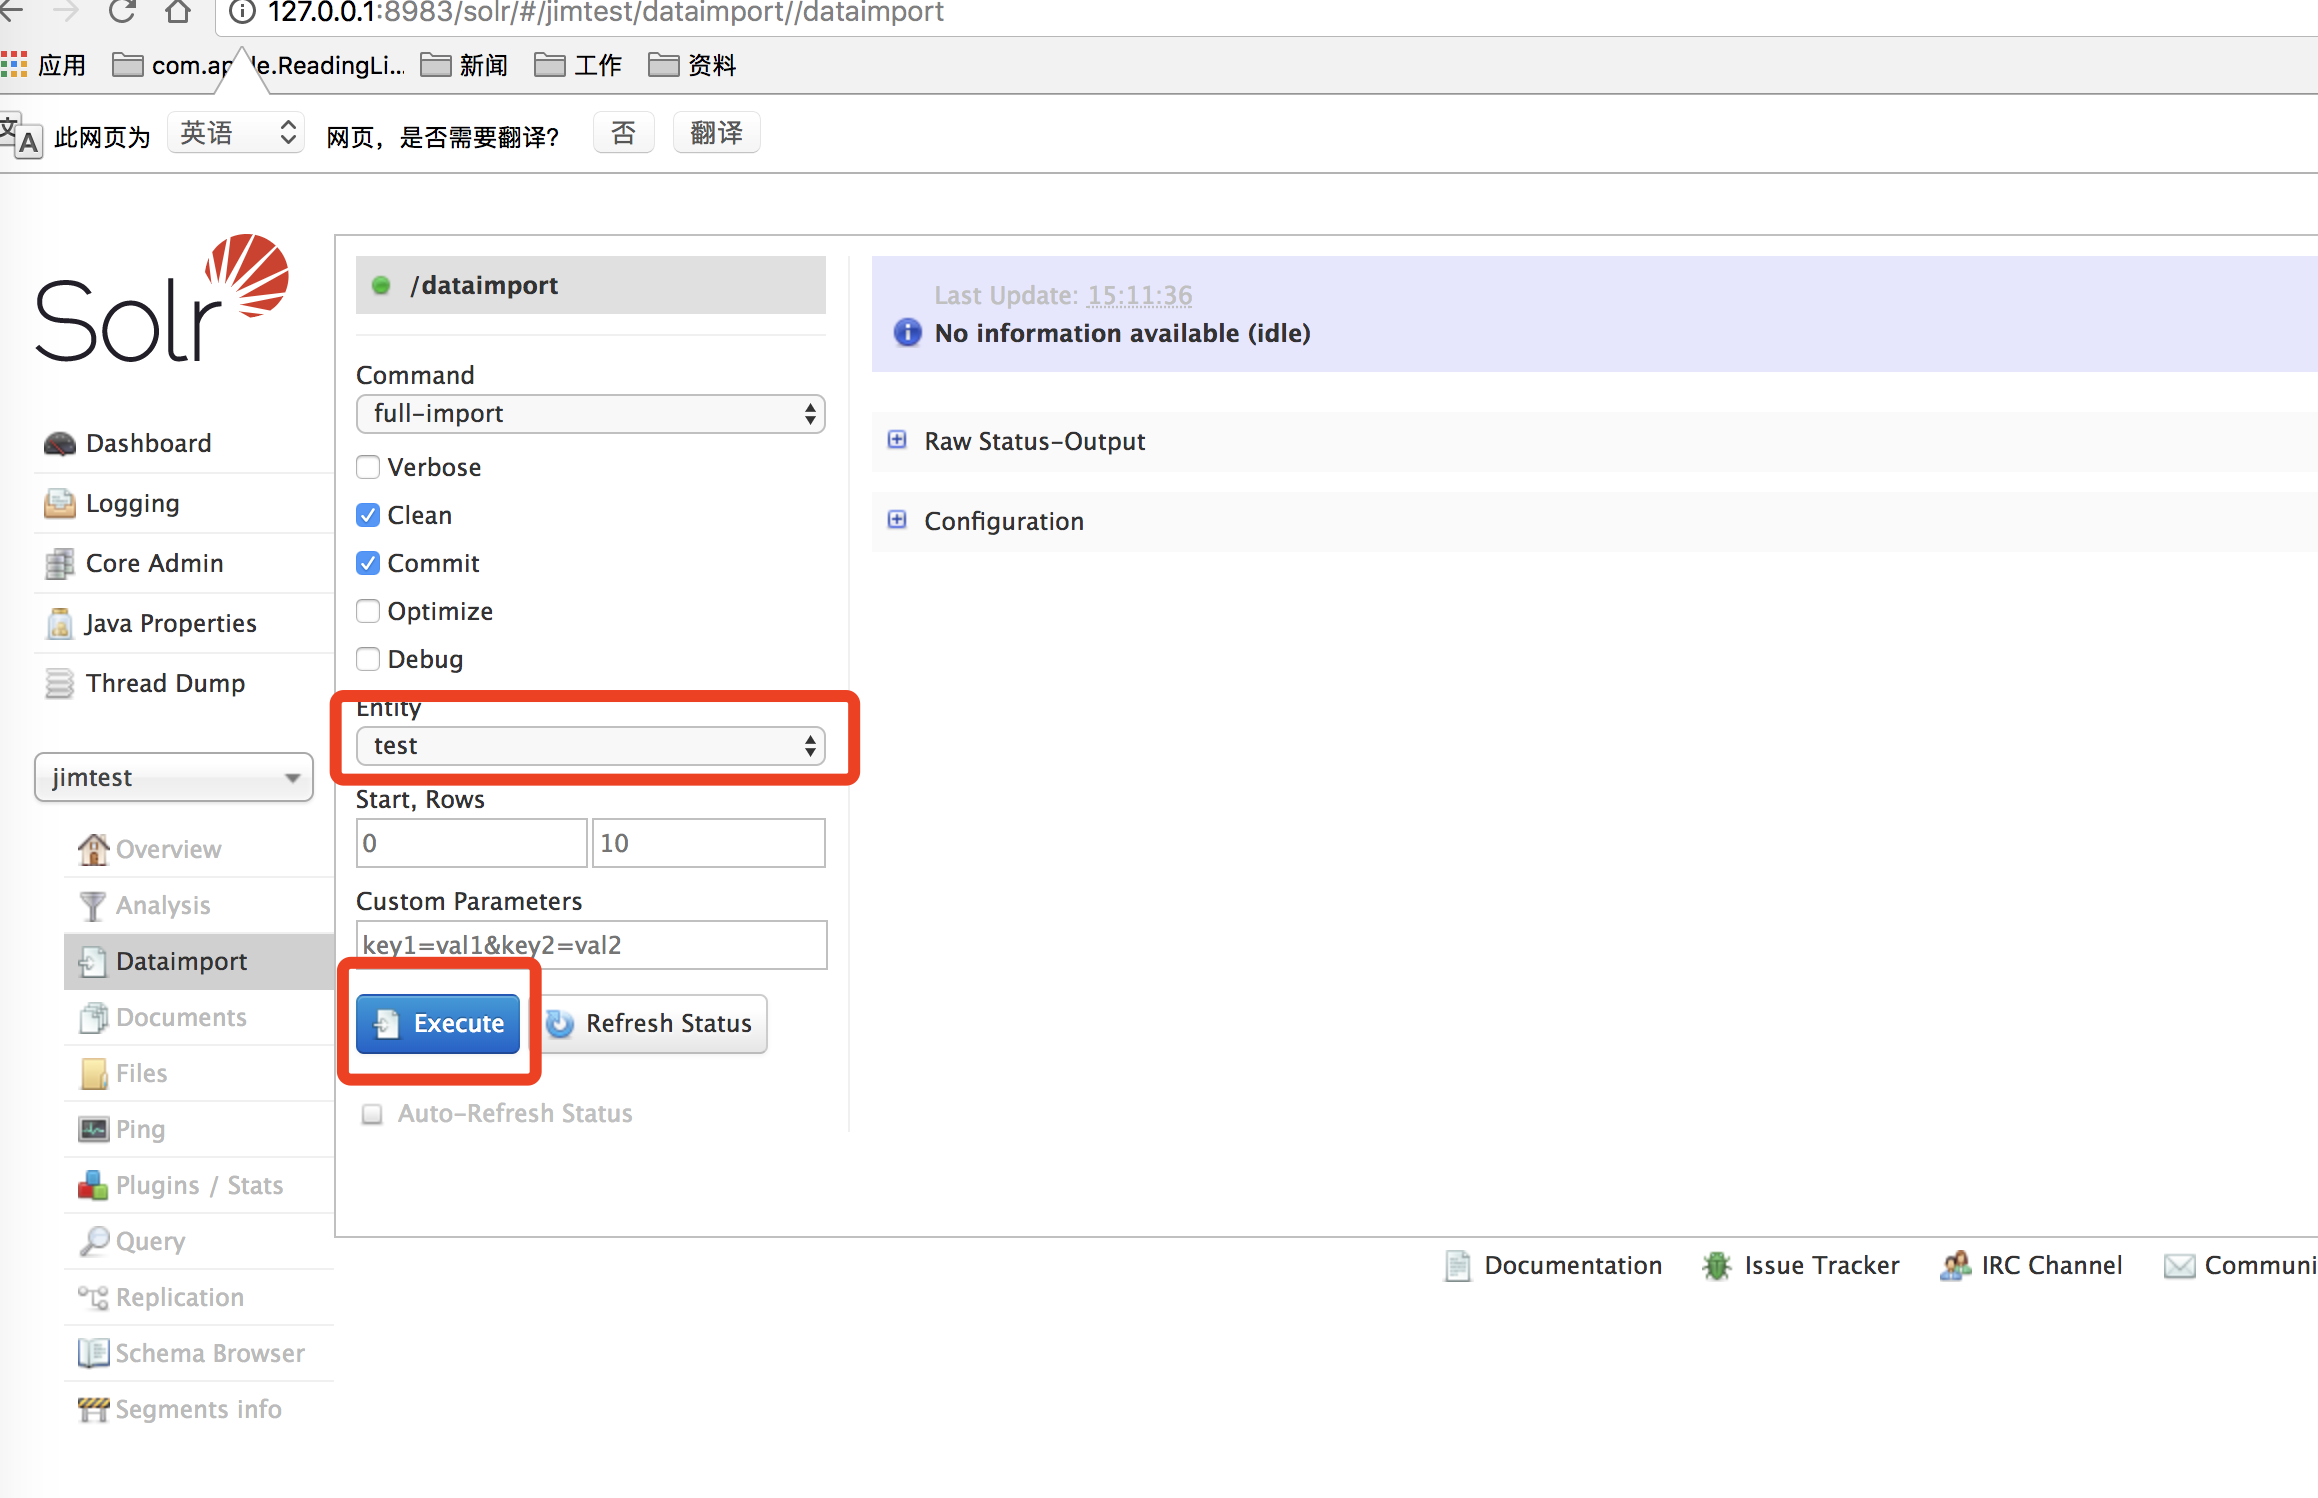Viewport: 2318px width, 1498px height.
Task: Open the 资料 bookmarks folder
Action: click(x=692, y=65)
